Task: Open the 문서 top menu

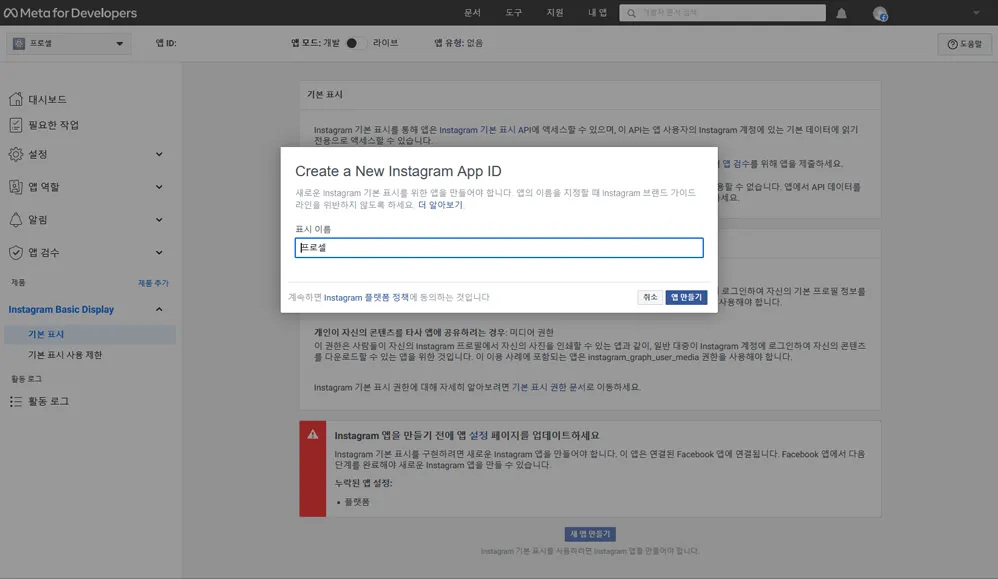Action: pyautogui.click(x=472, y=13)
